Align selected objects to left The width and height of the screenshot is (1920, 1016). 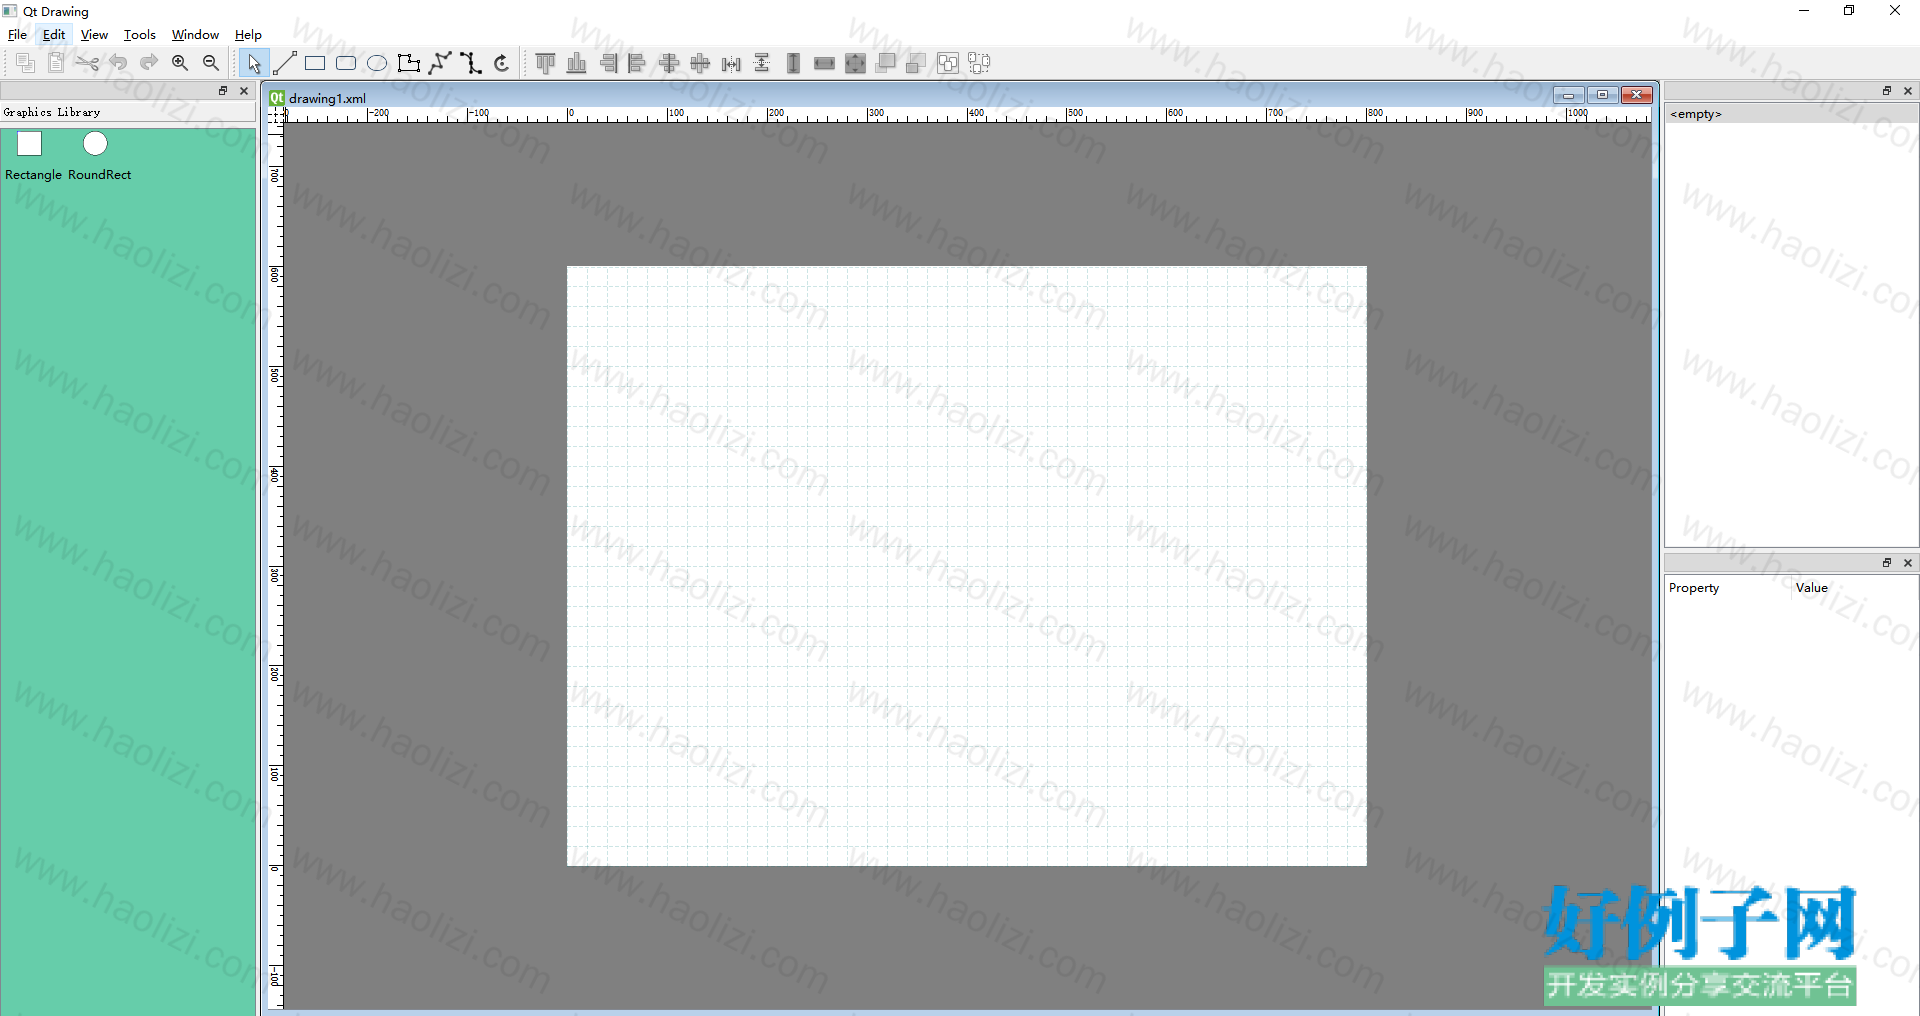coord(639,63)
